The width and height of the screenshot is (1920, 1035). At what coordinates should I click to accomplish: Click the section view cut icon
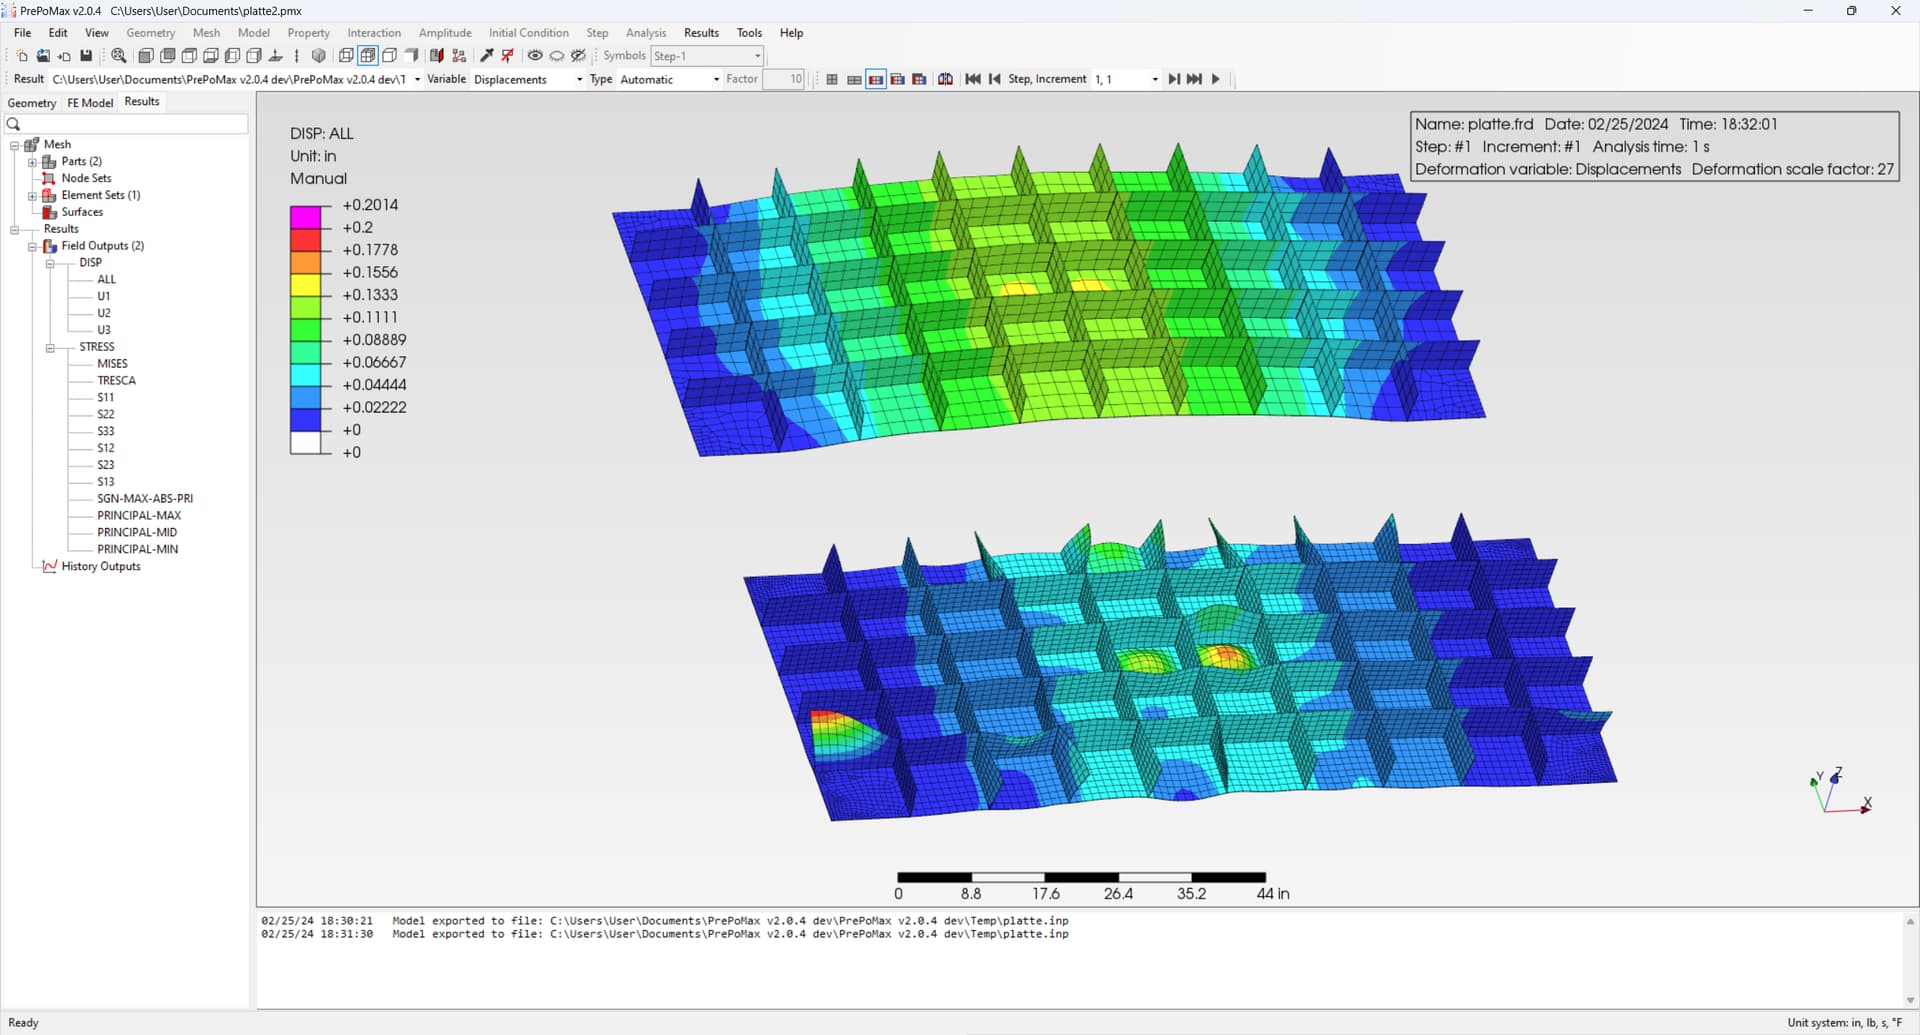tap(436, 56)
